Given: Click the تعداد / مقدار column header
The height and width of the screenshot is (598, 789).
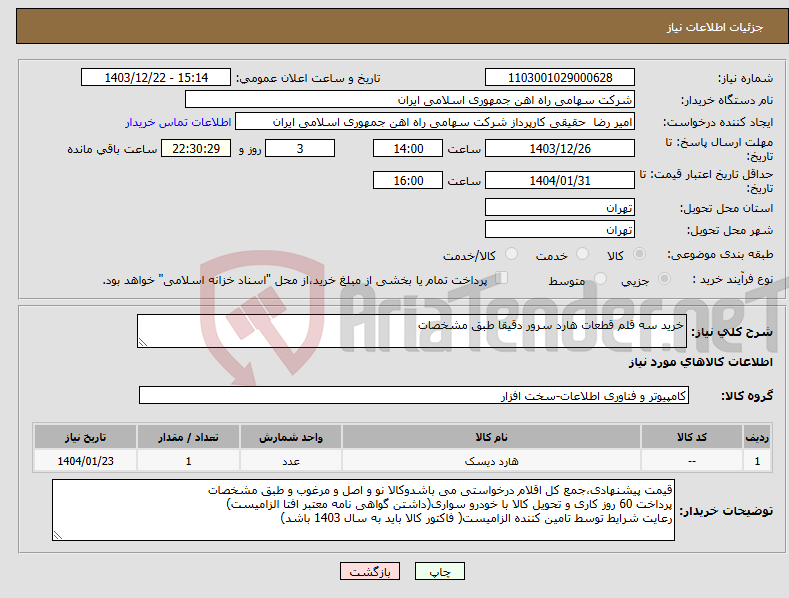Looking at the screenshot, I should tap(188, 437).
